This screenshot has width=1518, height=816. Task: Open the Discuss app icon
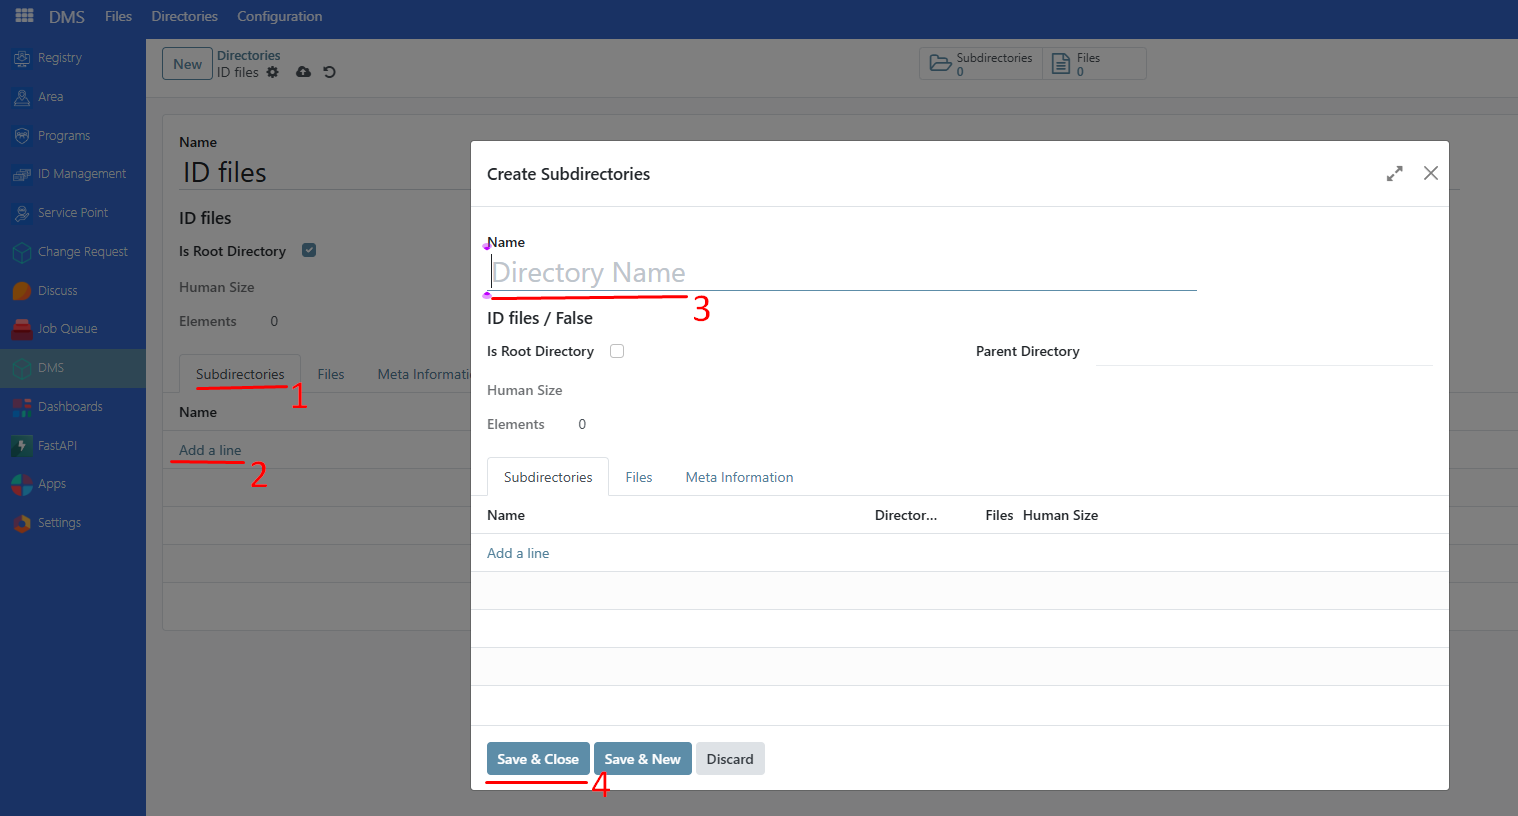(22, 291)
